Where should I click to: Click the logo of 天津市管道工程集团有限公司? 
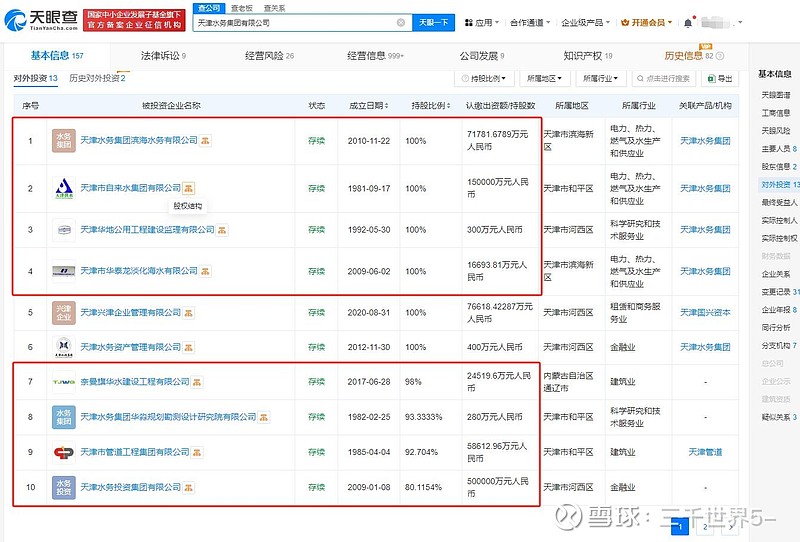tap(64, 452)
